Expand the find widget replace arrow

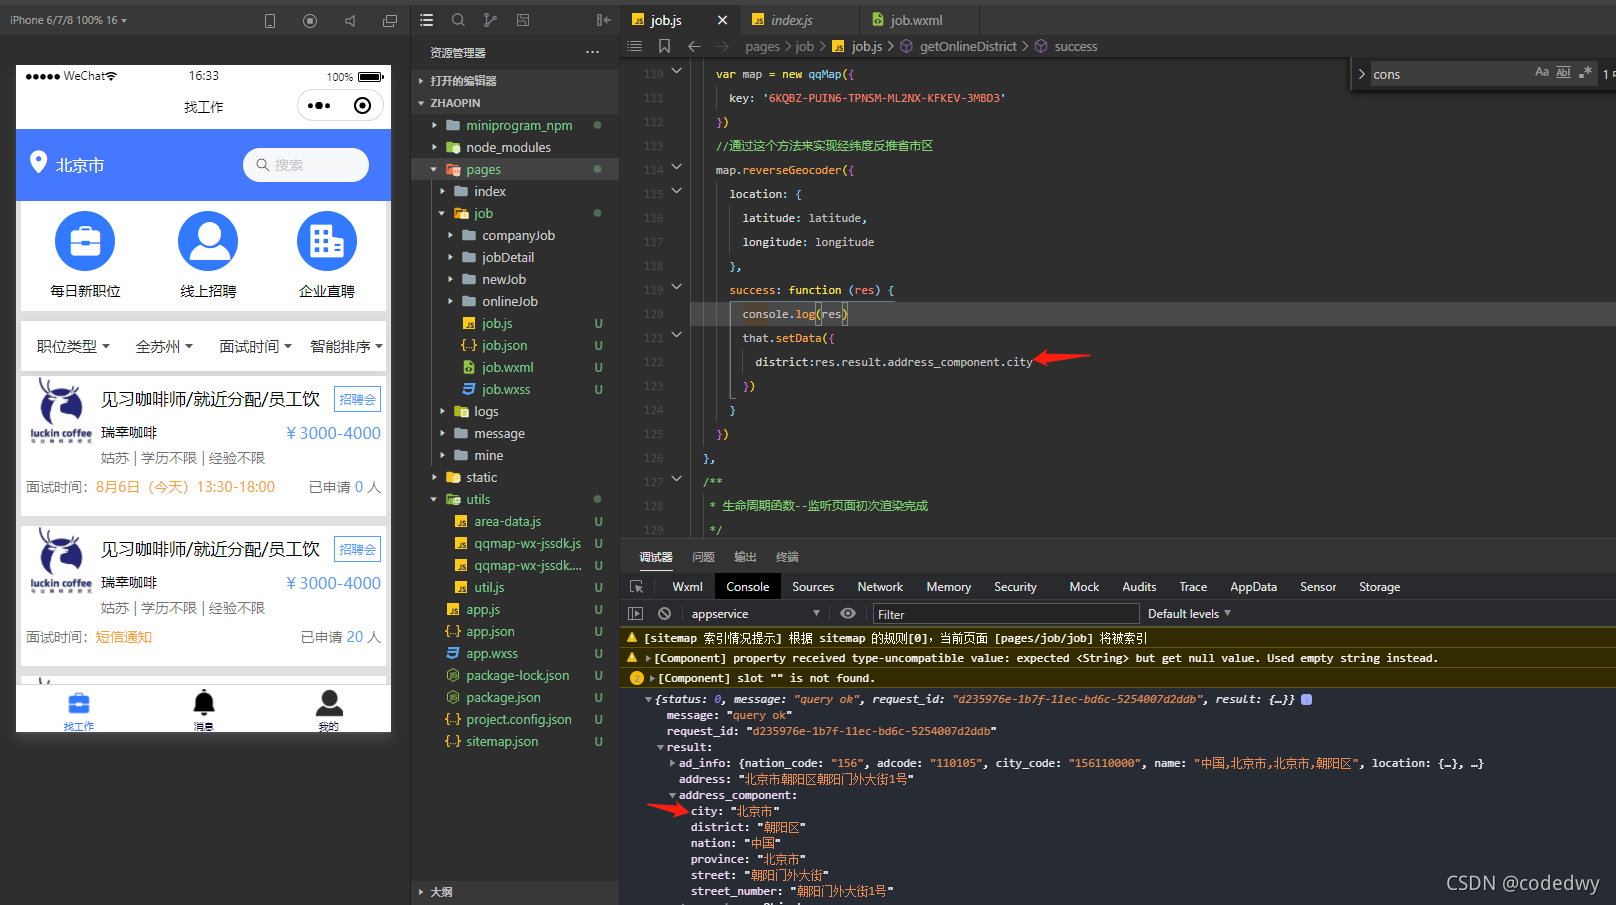(1361, 74)
